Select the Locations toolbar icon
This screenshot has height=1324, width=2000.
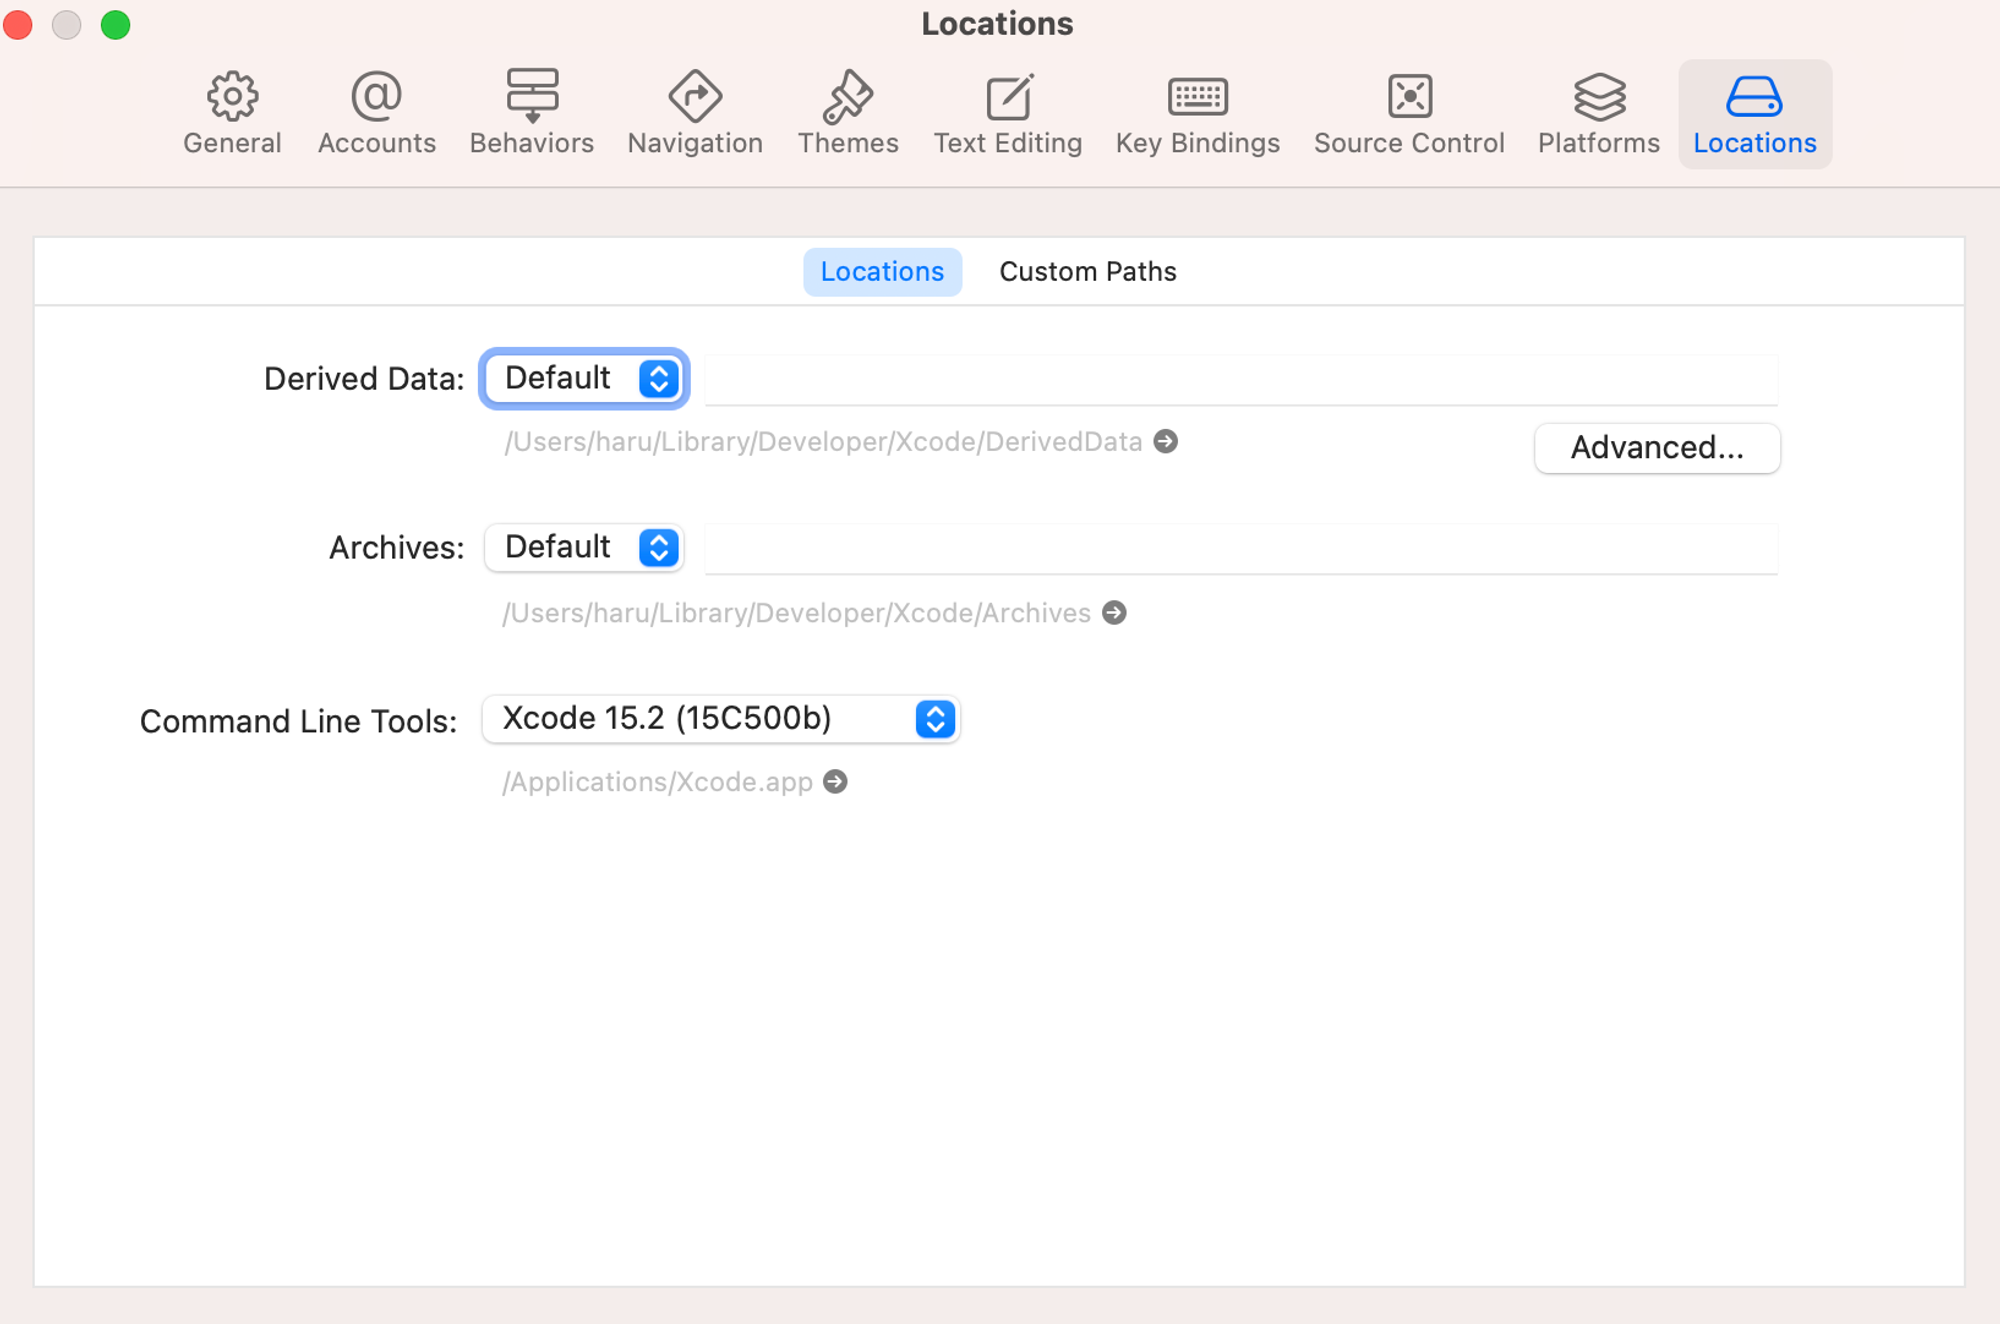pos(1754,114)
